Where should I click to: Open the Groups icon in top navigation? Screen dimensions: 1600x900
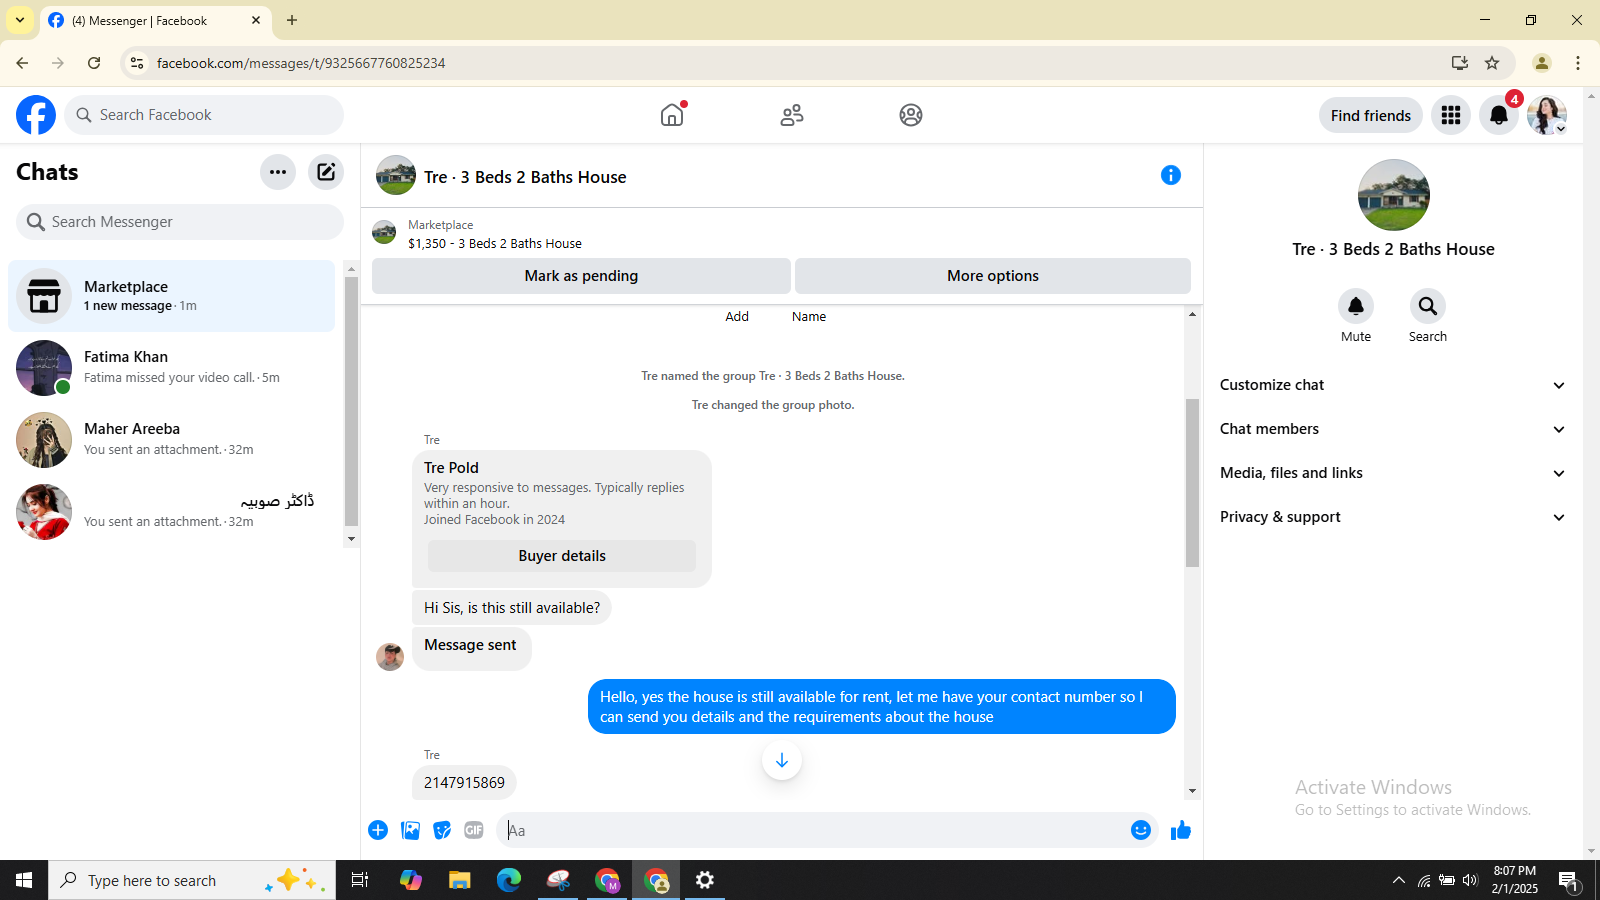click(911, 115)
